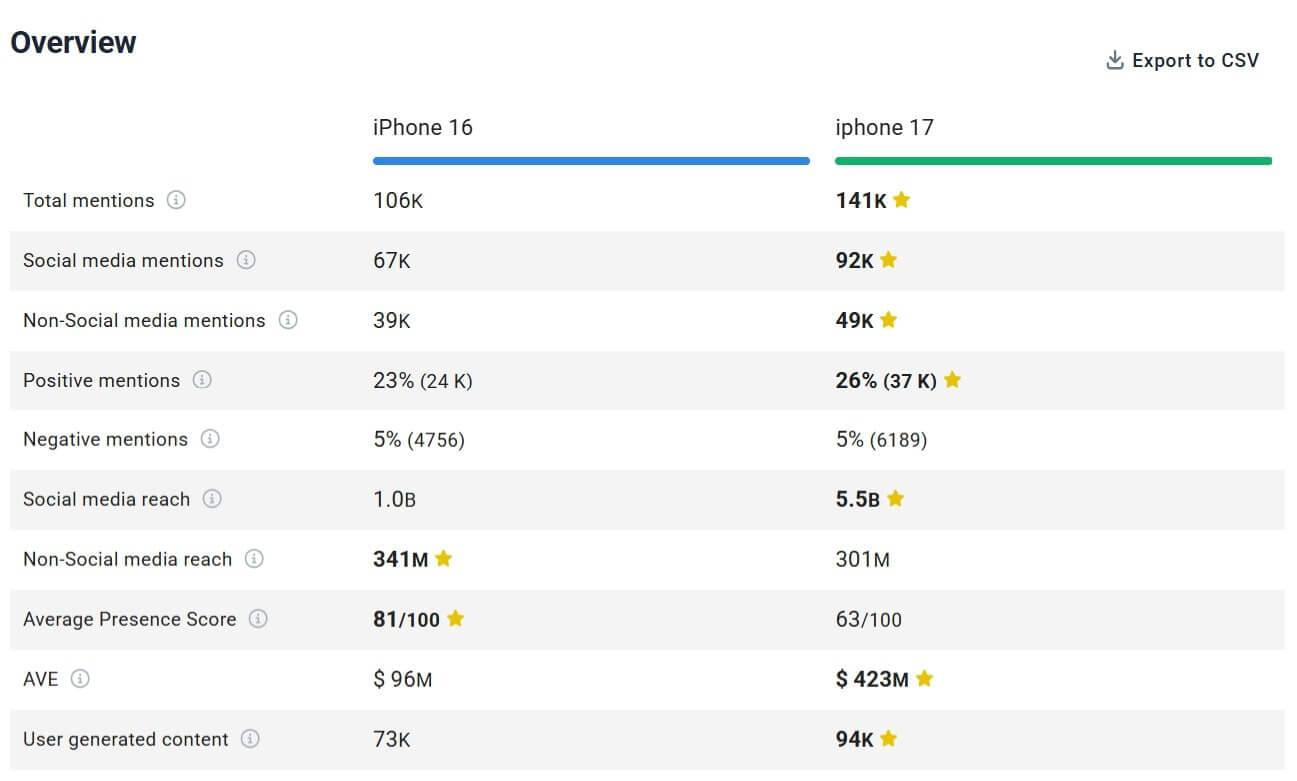
Task: Click the download icon in Export to CSV
Action: (x=1115, y=61)
